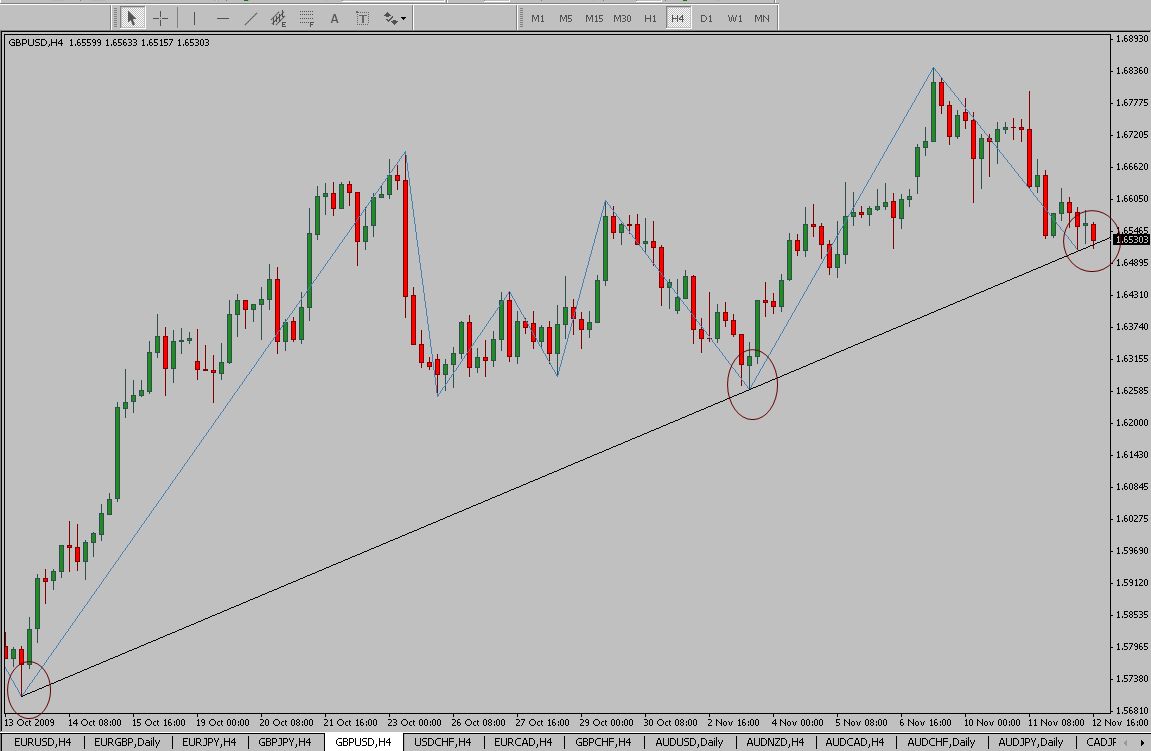Activate the crosshair tool
The height and width of the screenshot is (751, 1151).
click(160, 18)
